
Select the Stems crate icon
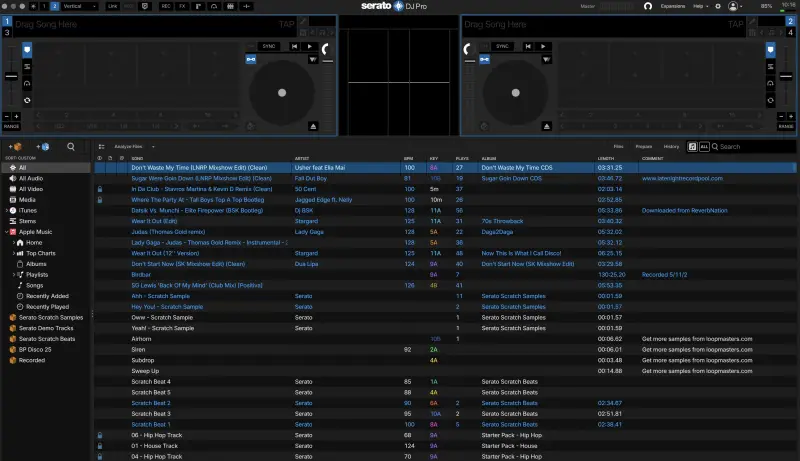[x=13, y=221]
